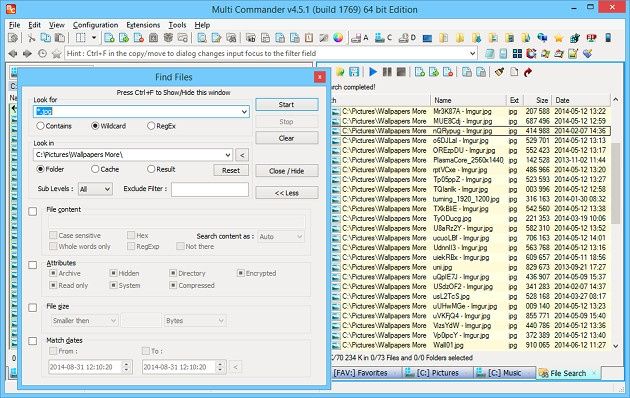Click the clock history icon
630x398 pixels.
coord(42,53)
